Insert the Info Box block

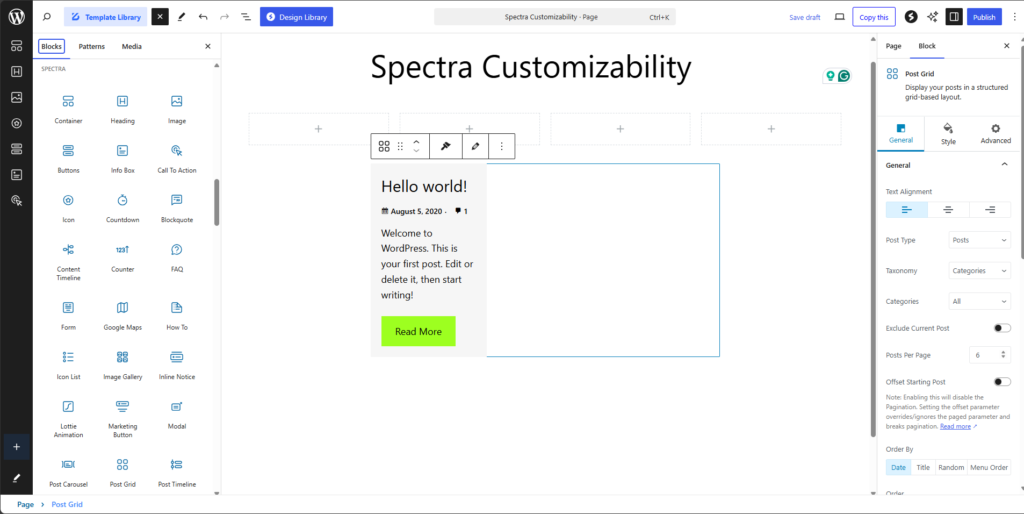(122, 159)
